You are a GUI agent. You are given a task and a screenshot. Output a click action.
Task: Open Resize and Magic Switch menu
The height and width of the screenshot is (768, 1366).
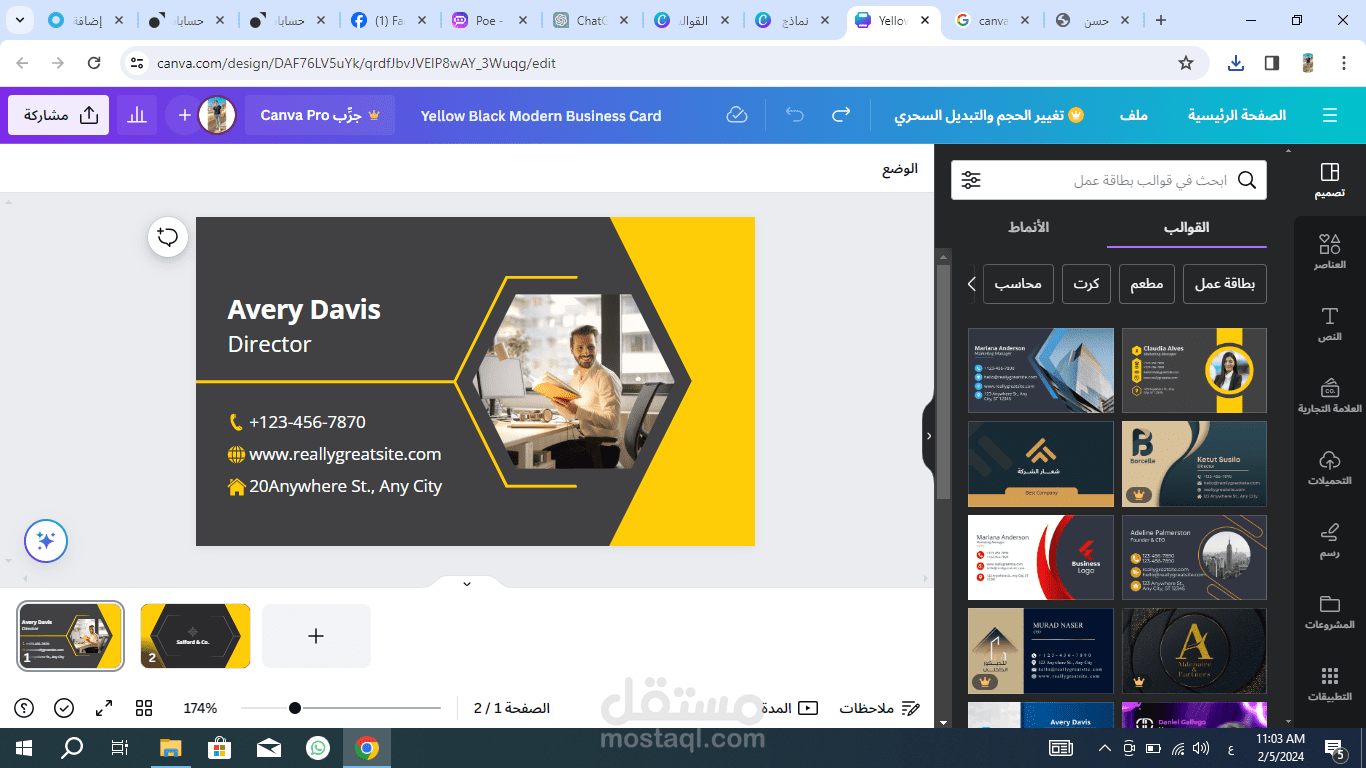click(988, 115)
